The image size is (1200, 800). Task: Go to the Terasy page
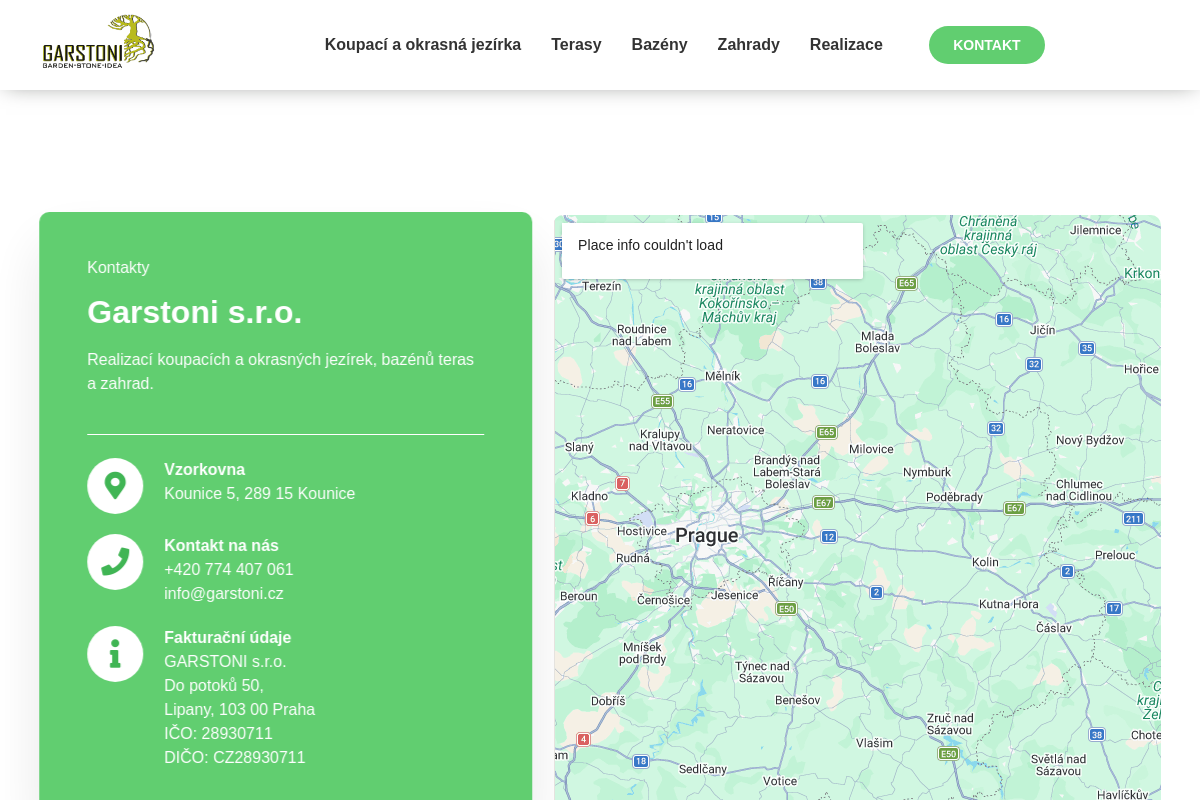576,45
